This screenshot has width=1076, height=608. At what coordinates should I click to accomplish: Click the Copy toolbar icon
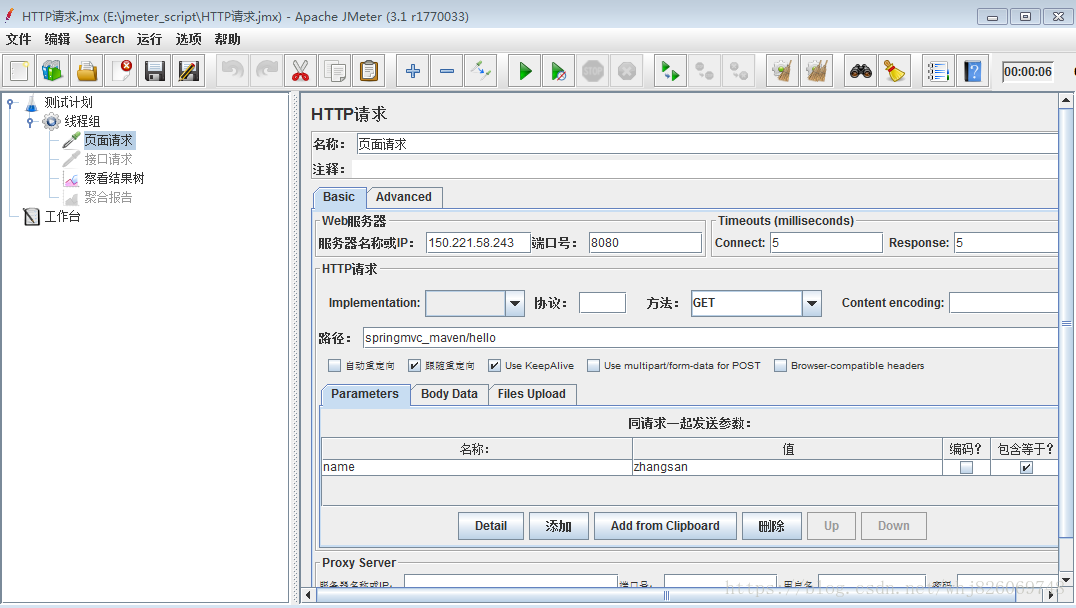pos(335,71)
